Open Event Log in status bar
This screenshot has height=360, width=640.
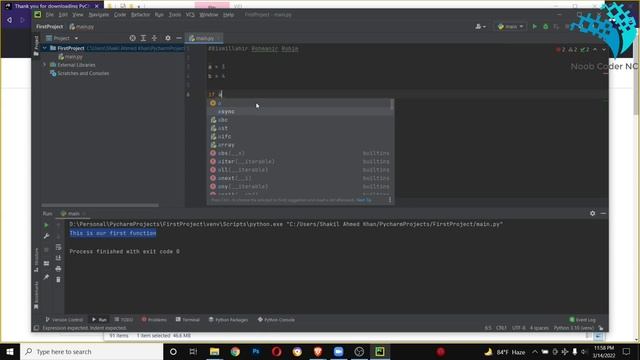pyautogui.click(x=582, y=320)
